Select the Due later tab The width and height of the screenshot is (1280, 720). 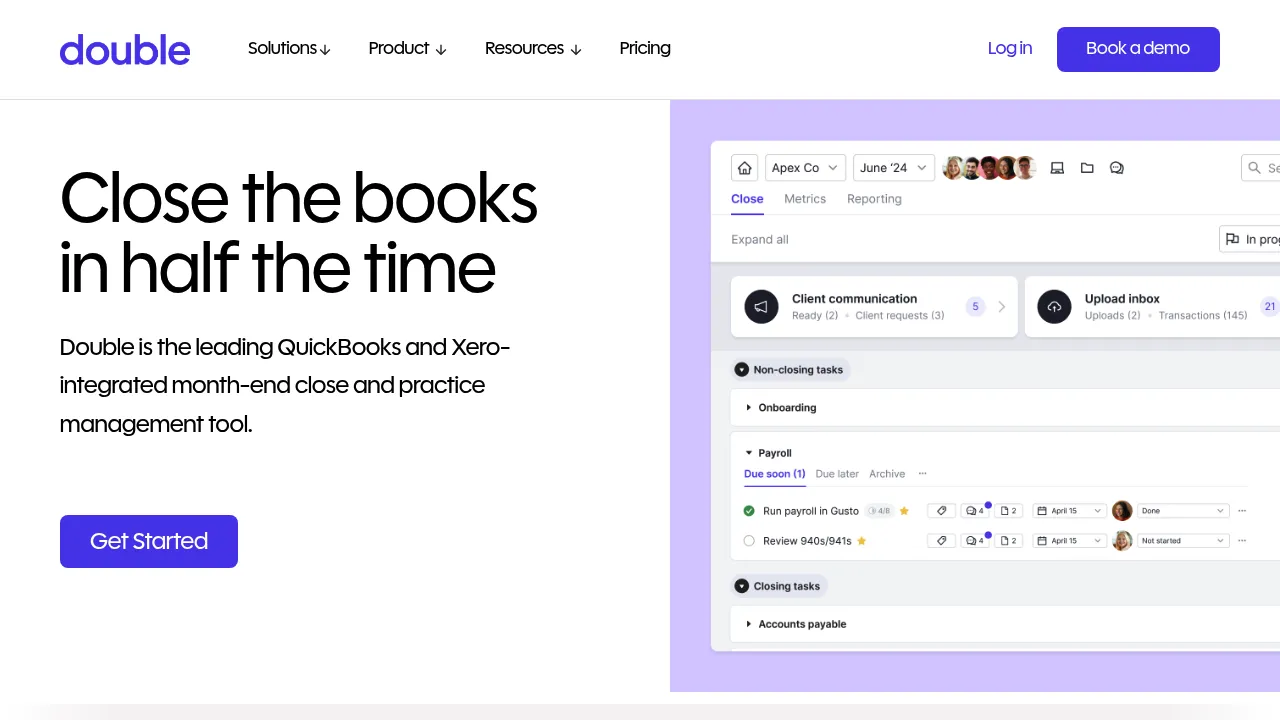coord(837,474)
